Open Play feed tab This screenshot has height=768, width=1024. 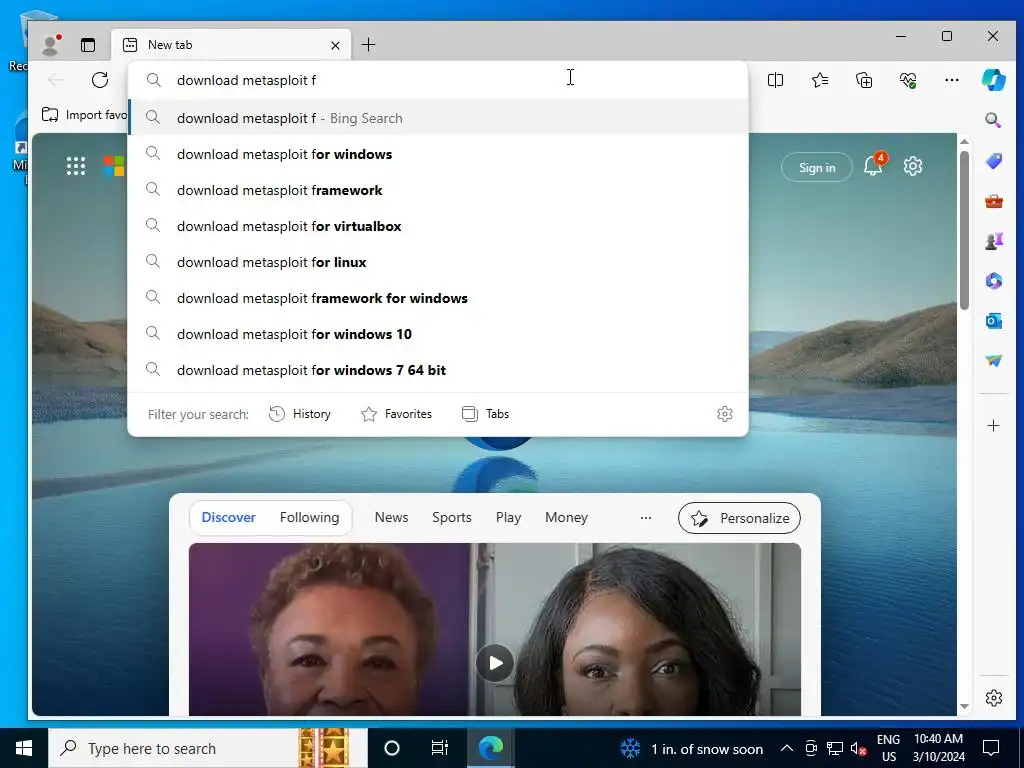(x=508, y=517)
